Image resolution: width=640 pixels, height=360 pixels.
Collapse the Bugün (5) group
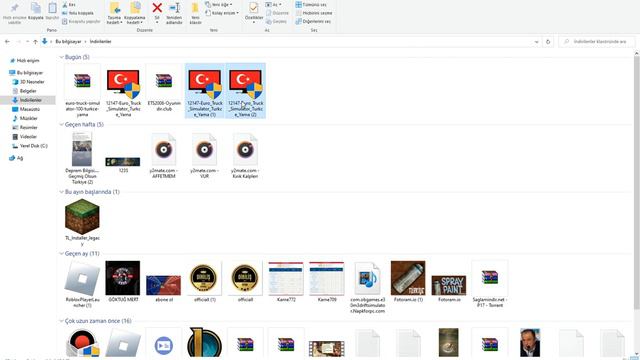[x=62, y=57]
